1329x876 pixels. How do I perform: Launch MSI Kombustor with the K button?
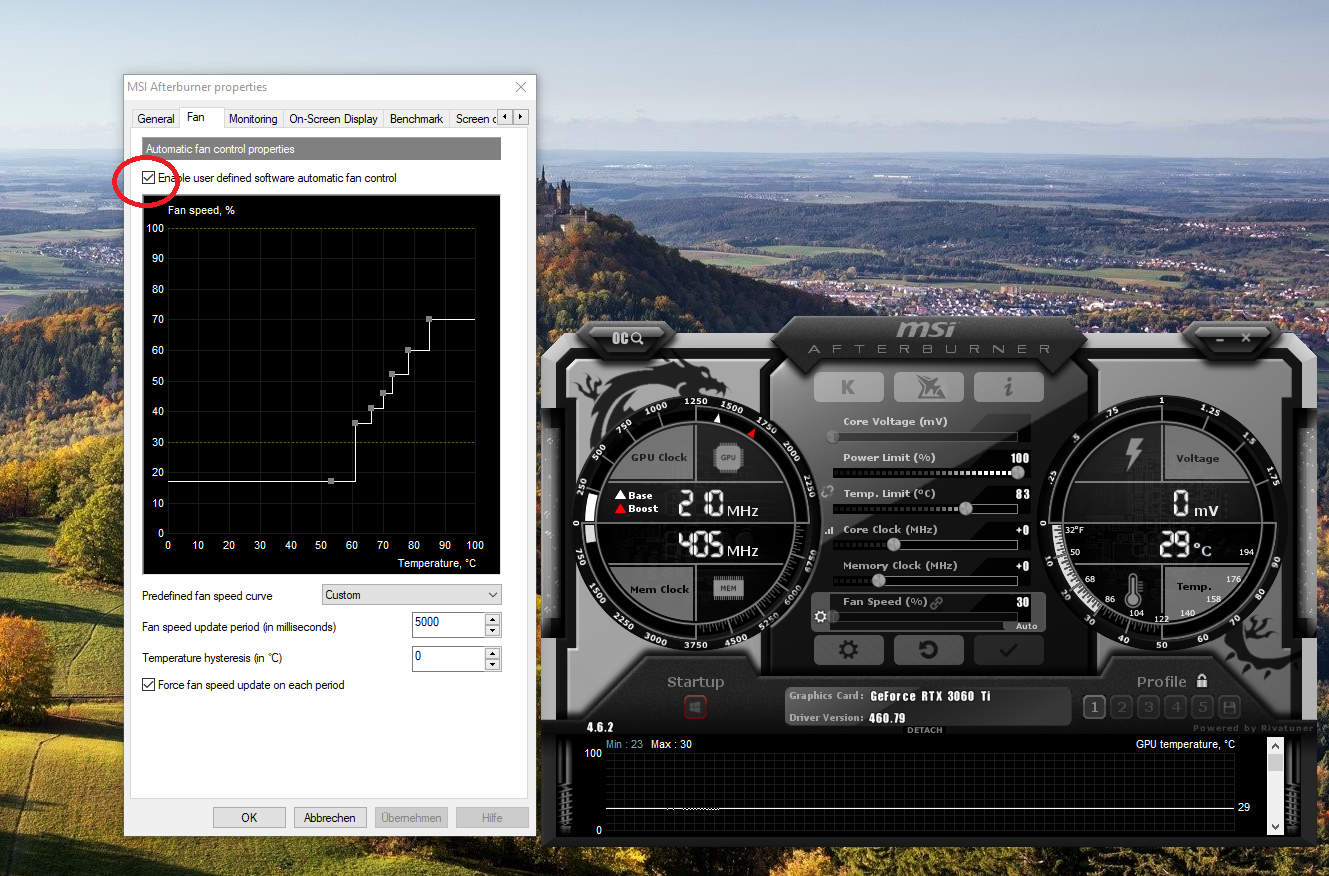tap(848, 386)
